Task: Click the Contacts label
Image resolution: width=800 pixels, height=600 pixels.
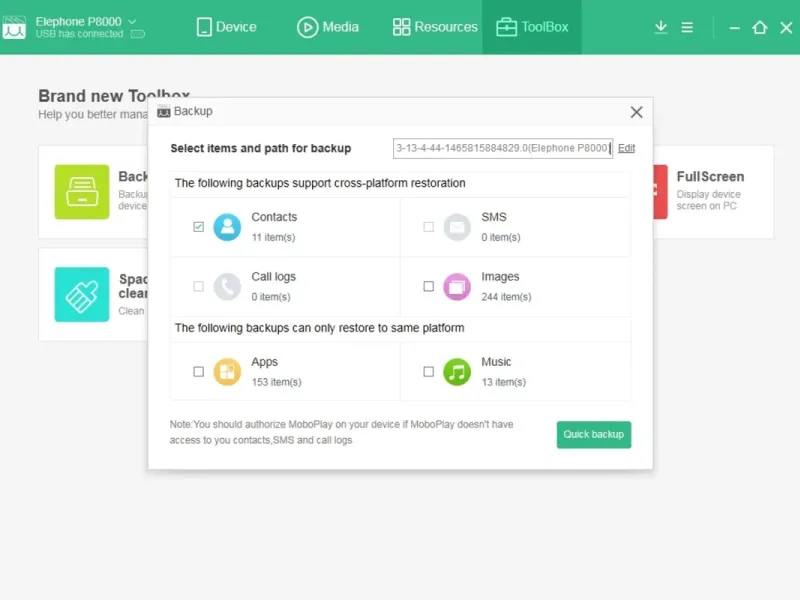Action: coord(274,217)
